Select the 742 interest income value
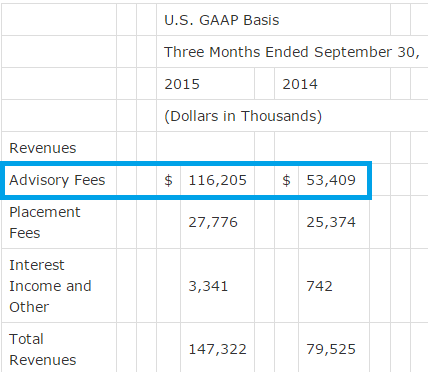428x372 pixels. (x=319, y=286)
